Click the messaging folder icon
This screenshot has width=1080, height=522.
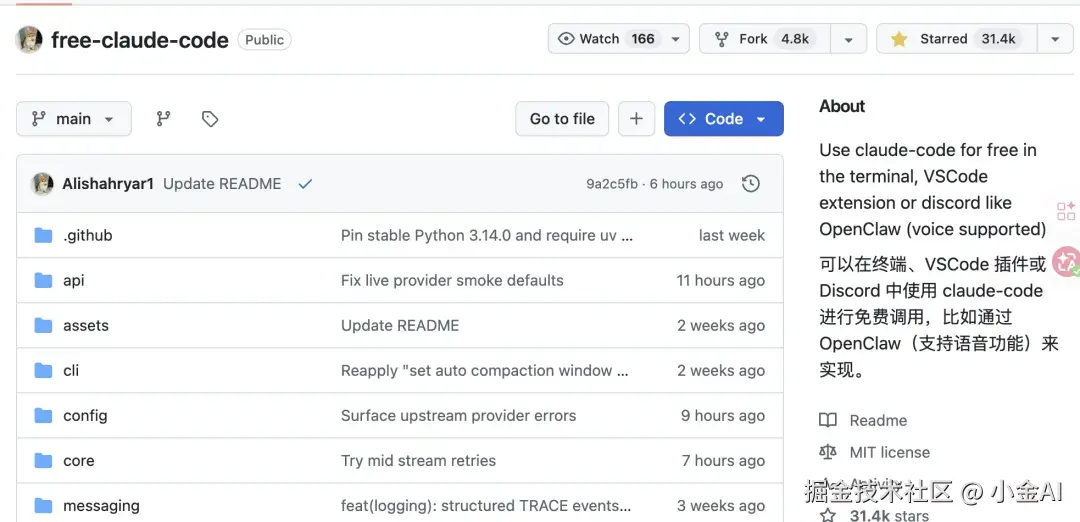coord(43,505)
